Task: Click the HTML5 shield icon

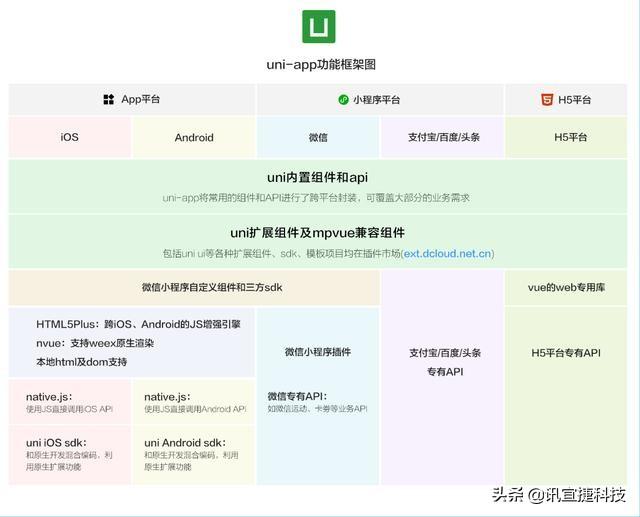Action: [547, 100]
